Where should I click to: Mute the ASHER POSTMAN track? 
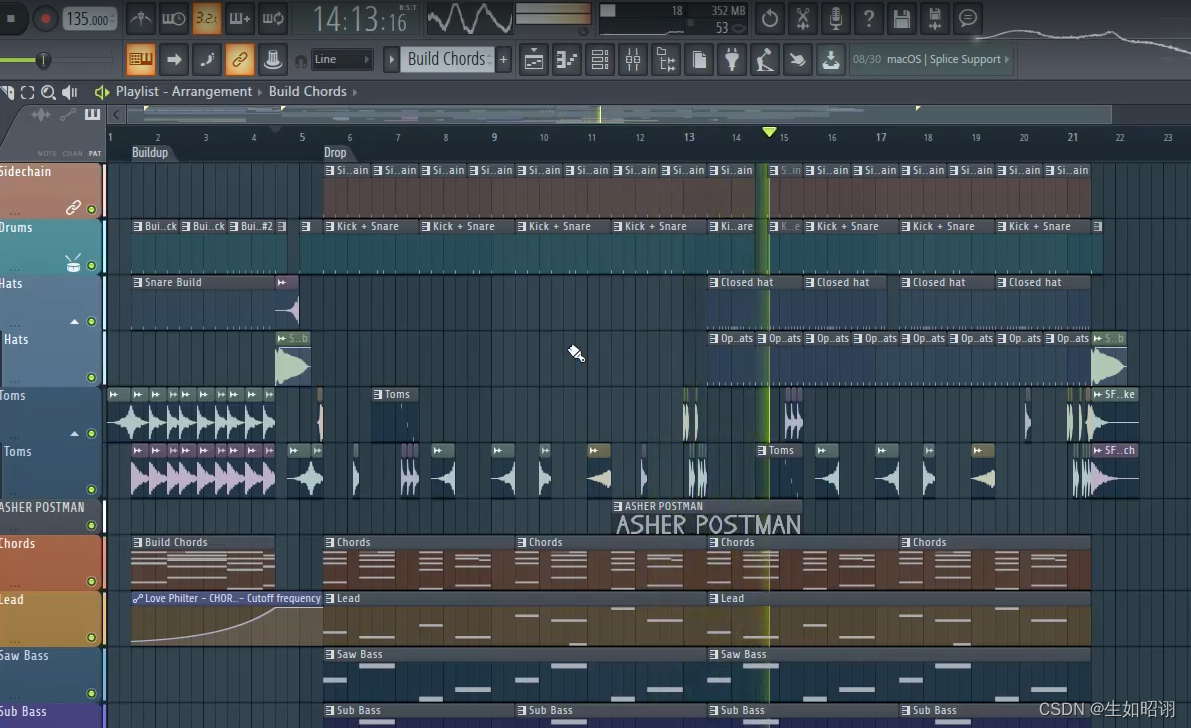coord(91,525)
